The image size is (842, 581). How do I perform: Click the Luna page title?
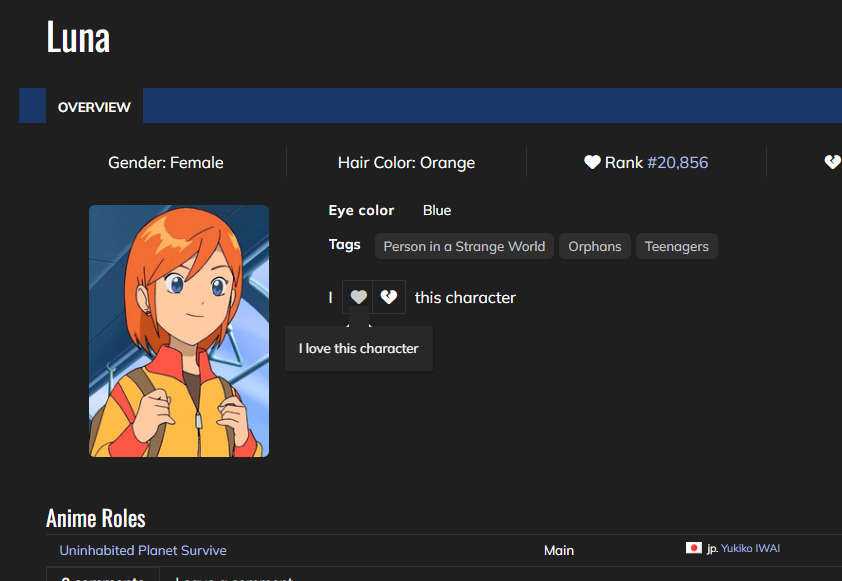tap(78, 38)
